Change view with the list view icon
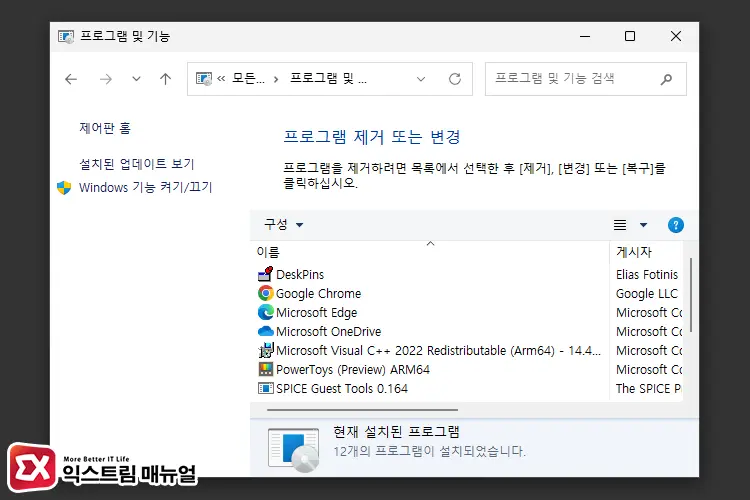750x500 pixels. click(x=620, y=225)
